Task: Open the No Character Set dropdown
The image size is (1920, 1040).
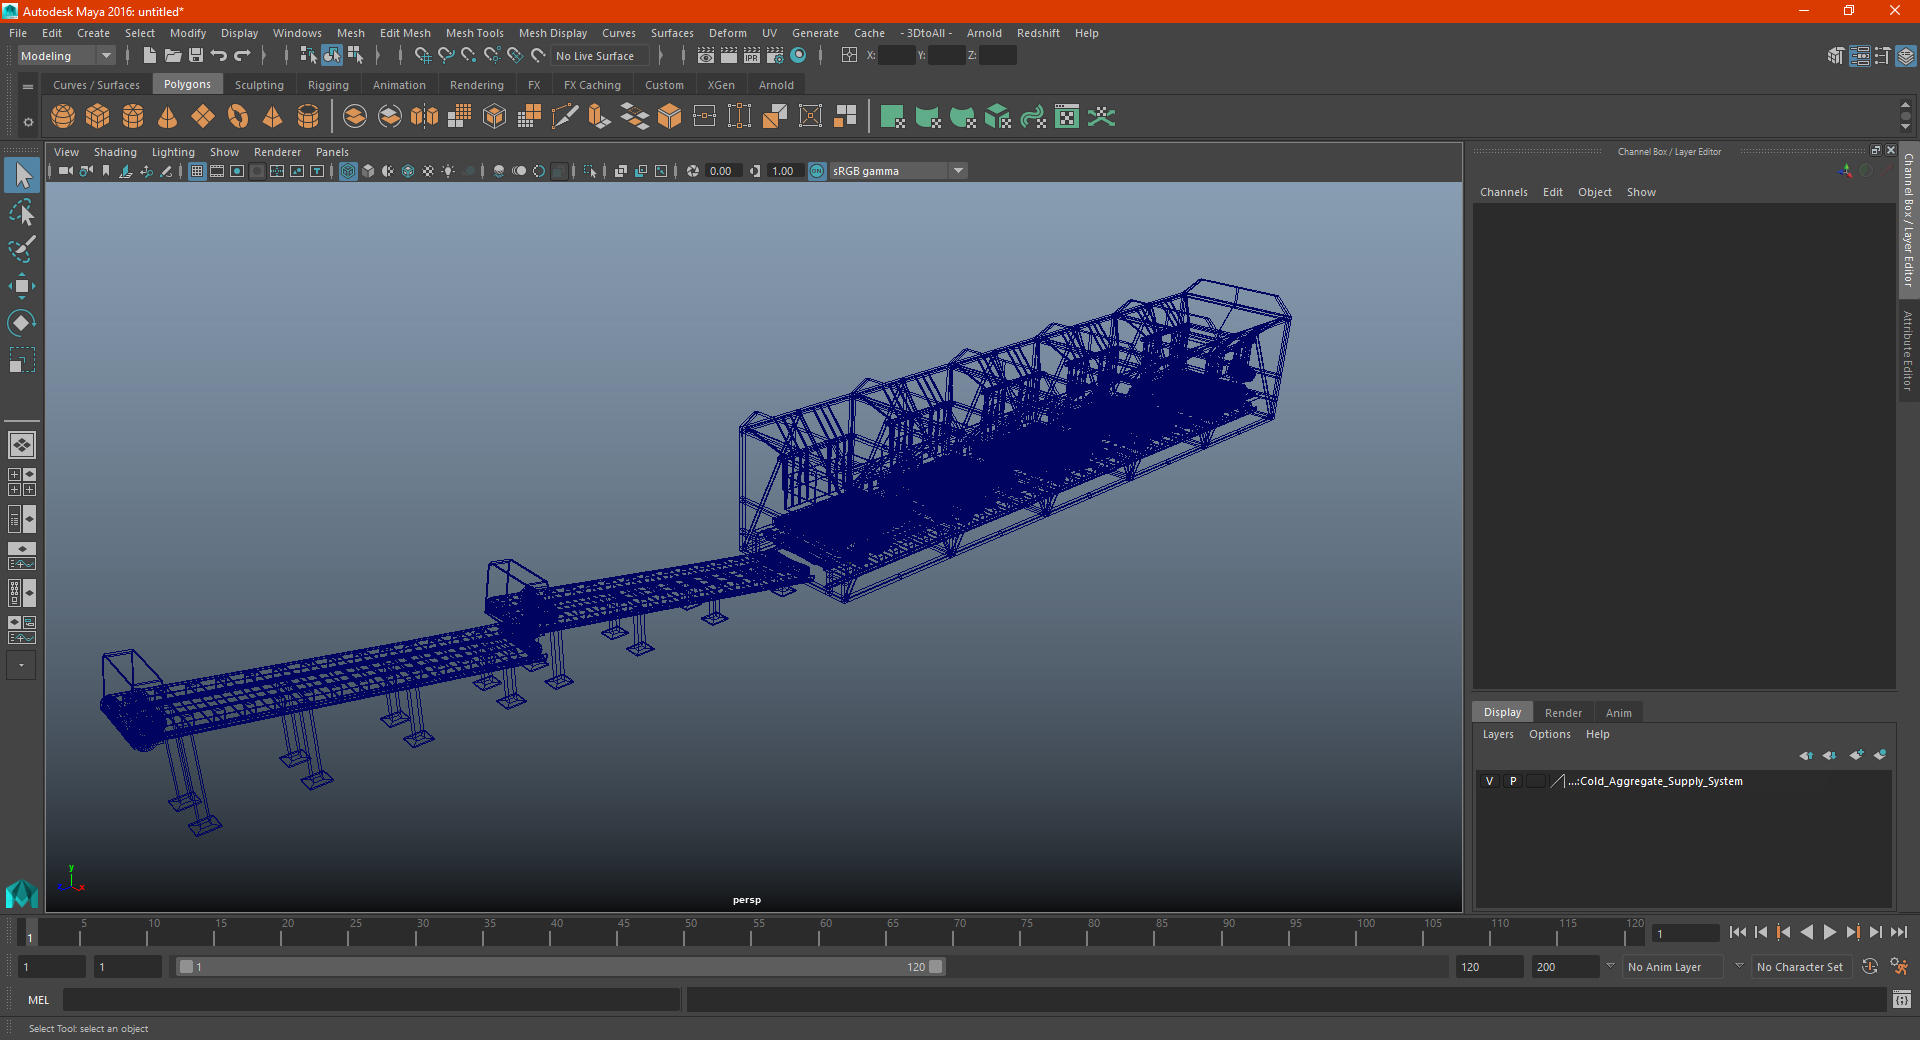Action: point(1803,967)
